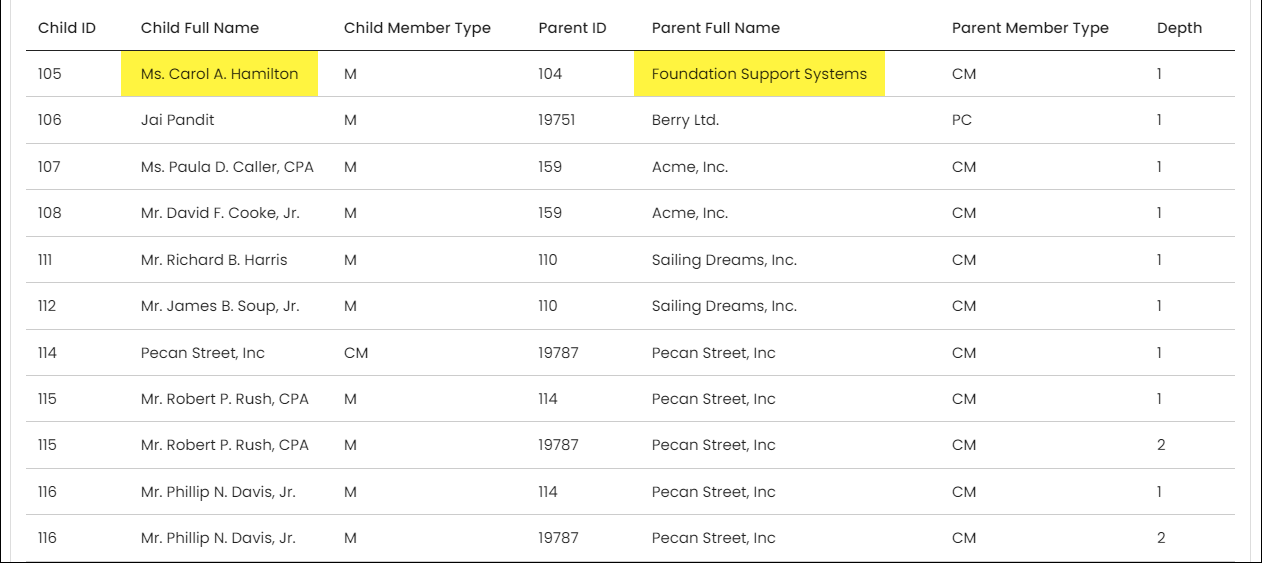Click the PC parent member type cell
Viewport: 1262px width, 563px height.
[962, 120]
